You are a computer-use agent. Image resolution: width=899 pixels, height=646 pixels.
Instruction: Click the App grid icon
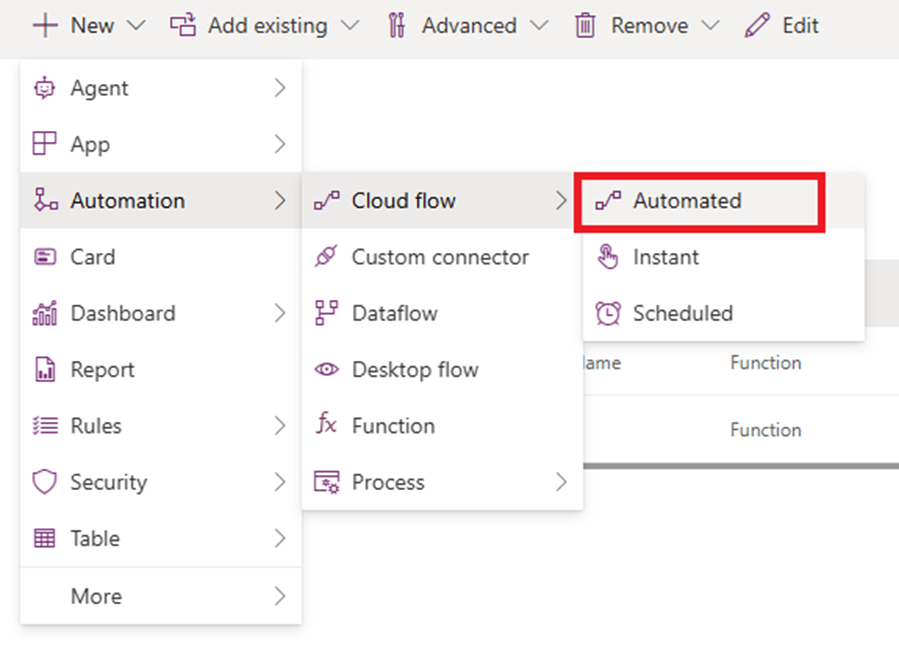(45, 144)
